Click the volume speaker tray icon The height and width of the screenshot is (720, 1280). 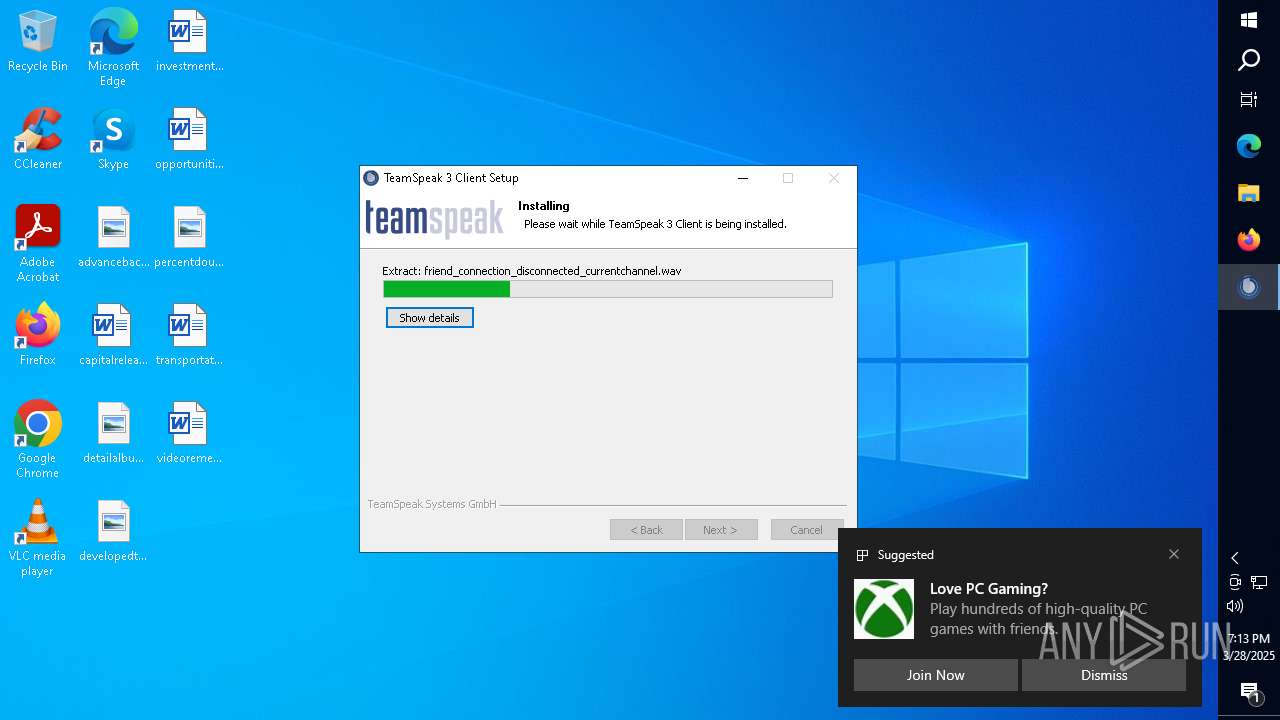[1235, 606]
